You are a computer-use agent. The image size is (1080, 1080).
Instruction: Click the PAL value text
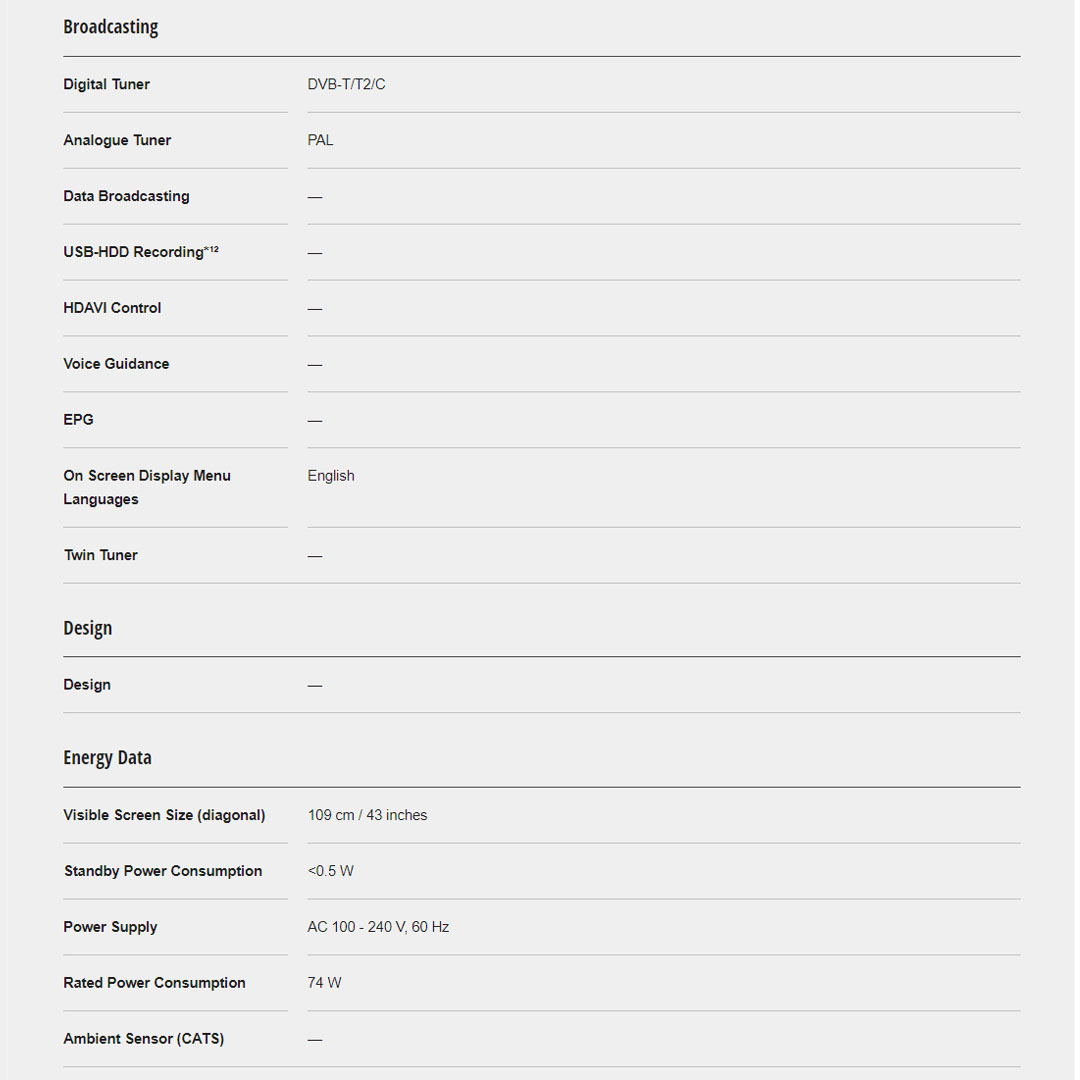click(x=320, y=141)
